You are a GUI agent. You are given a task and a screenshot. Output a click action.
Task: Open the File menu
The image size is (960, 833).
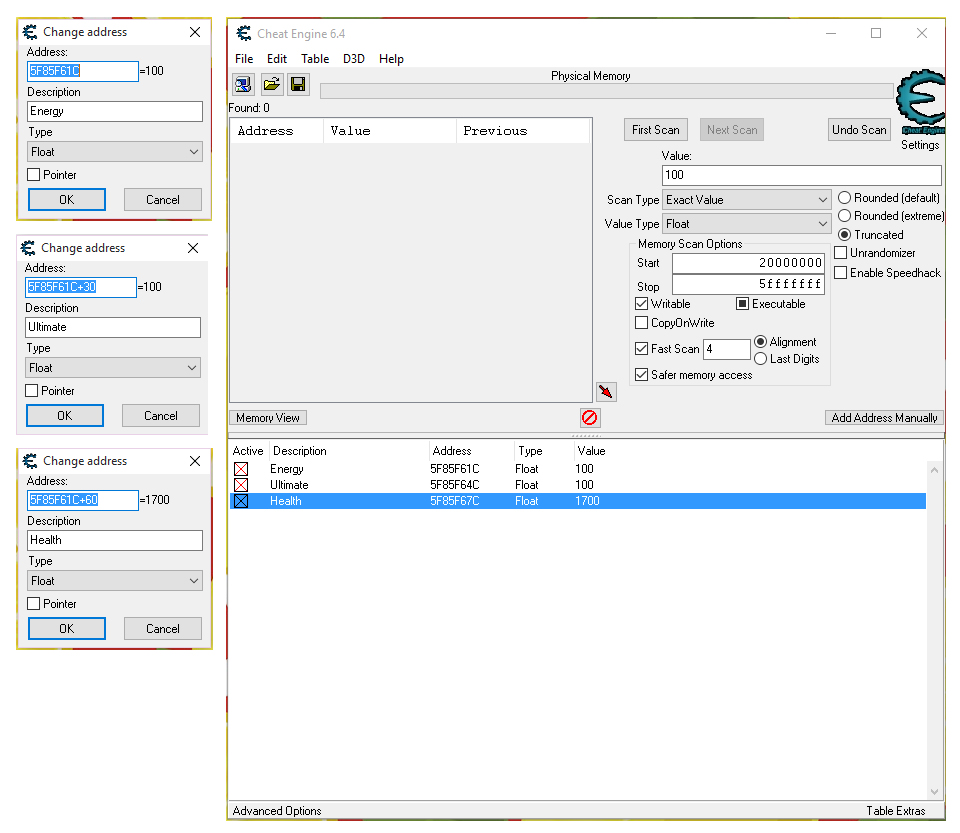(x=244, y=59)
